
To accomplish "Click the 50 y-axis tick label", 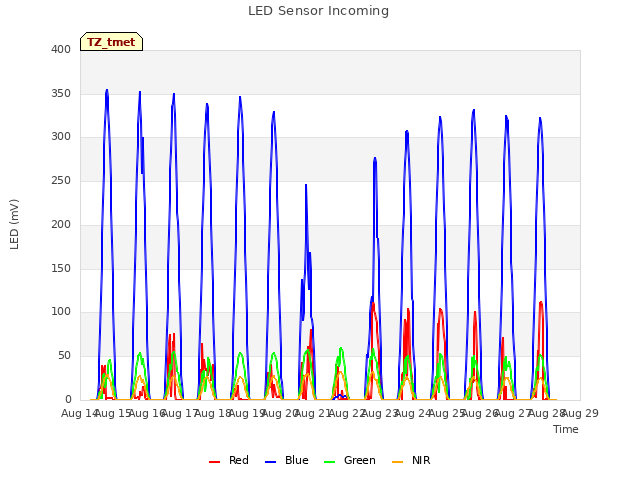I will coord(64,356).
